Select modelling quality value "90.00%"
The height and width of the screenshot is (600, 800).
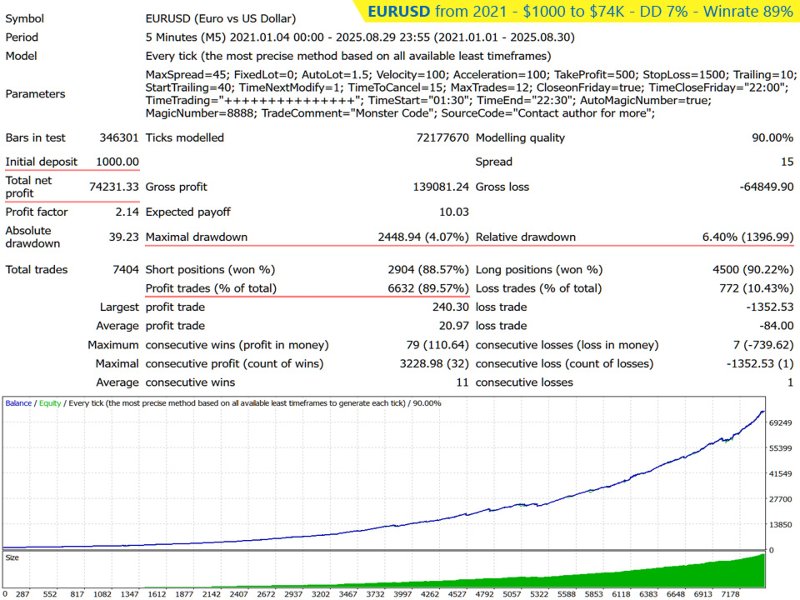point(772,138)
